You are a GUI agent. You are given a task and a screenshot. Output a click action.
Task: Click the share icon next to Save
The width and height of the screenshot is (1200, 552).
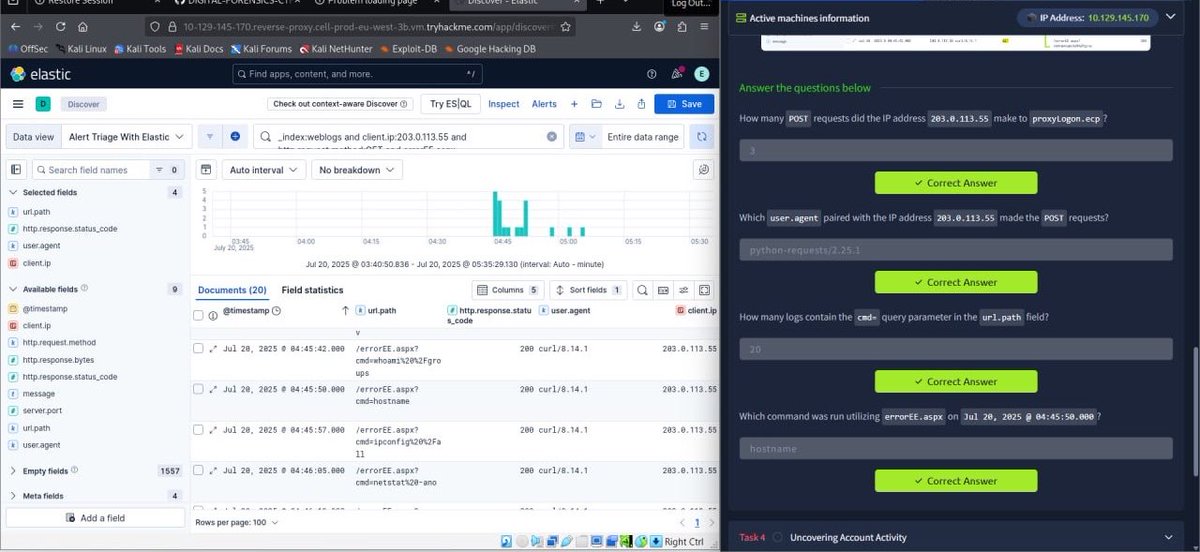640,104
